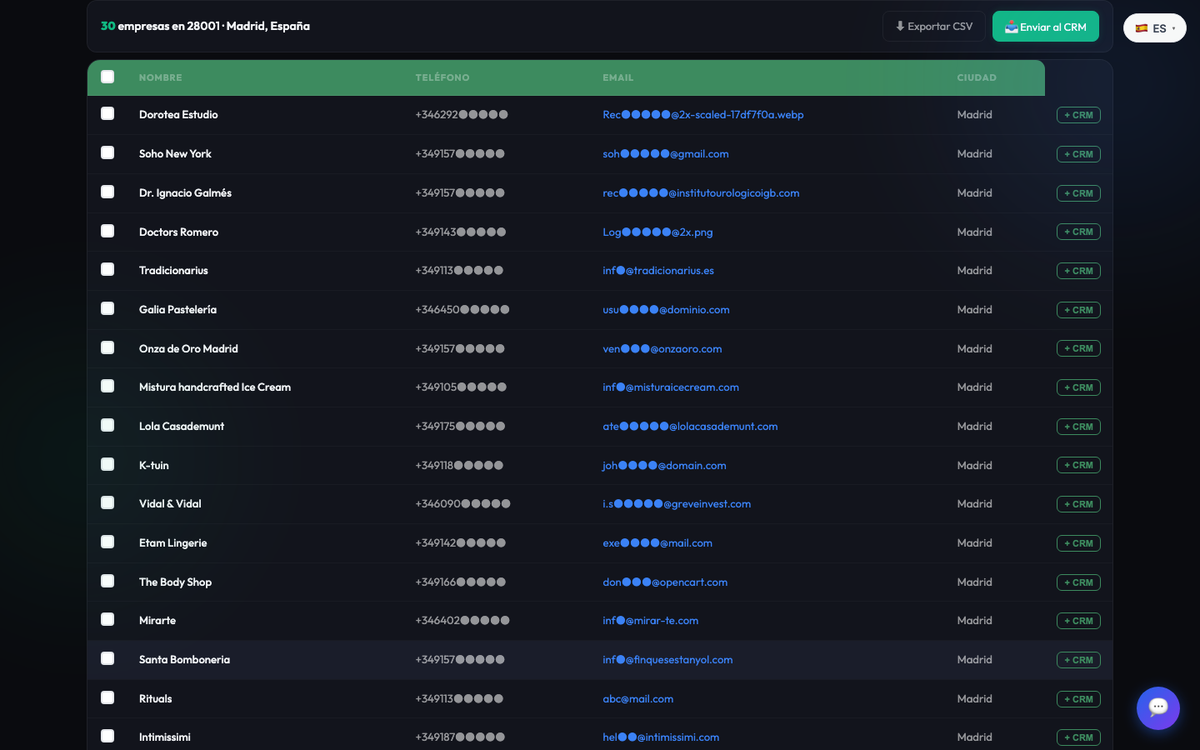Click the Exportar CSV button
Image resolution: width=1200 pixels, height=750 pixels.
(x=934, y=27)
